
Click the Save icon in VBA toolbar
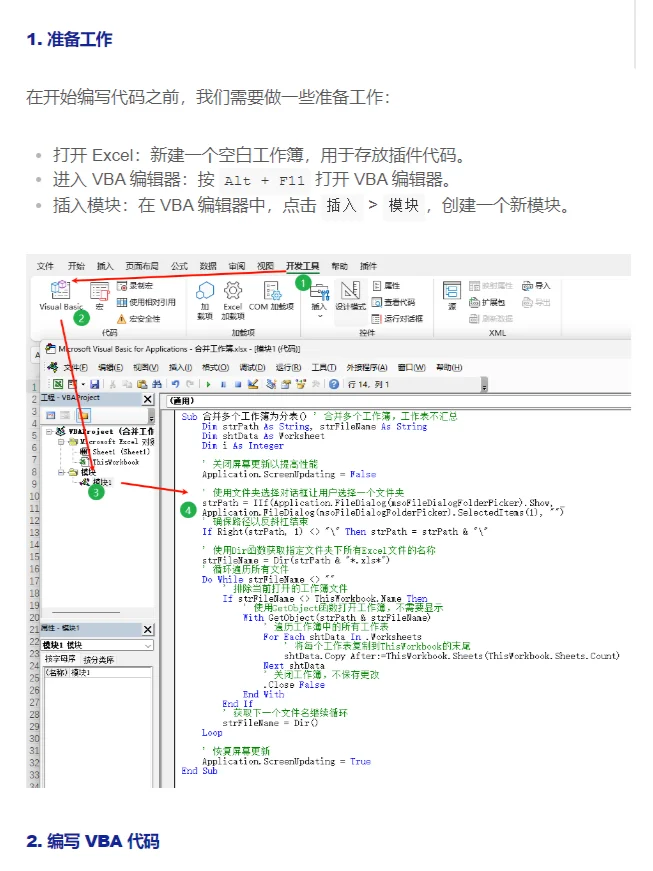pos(94,384)
